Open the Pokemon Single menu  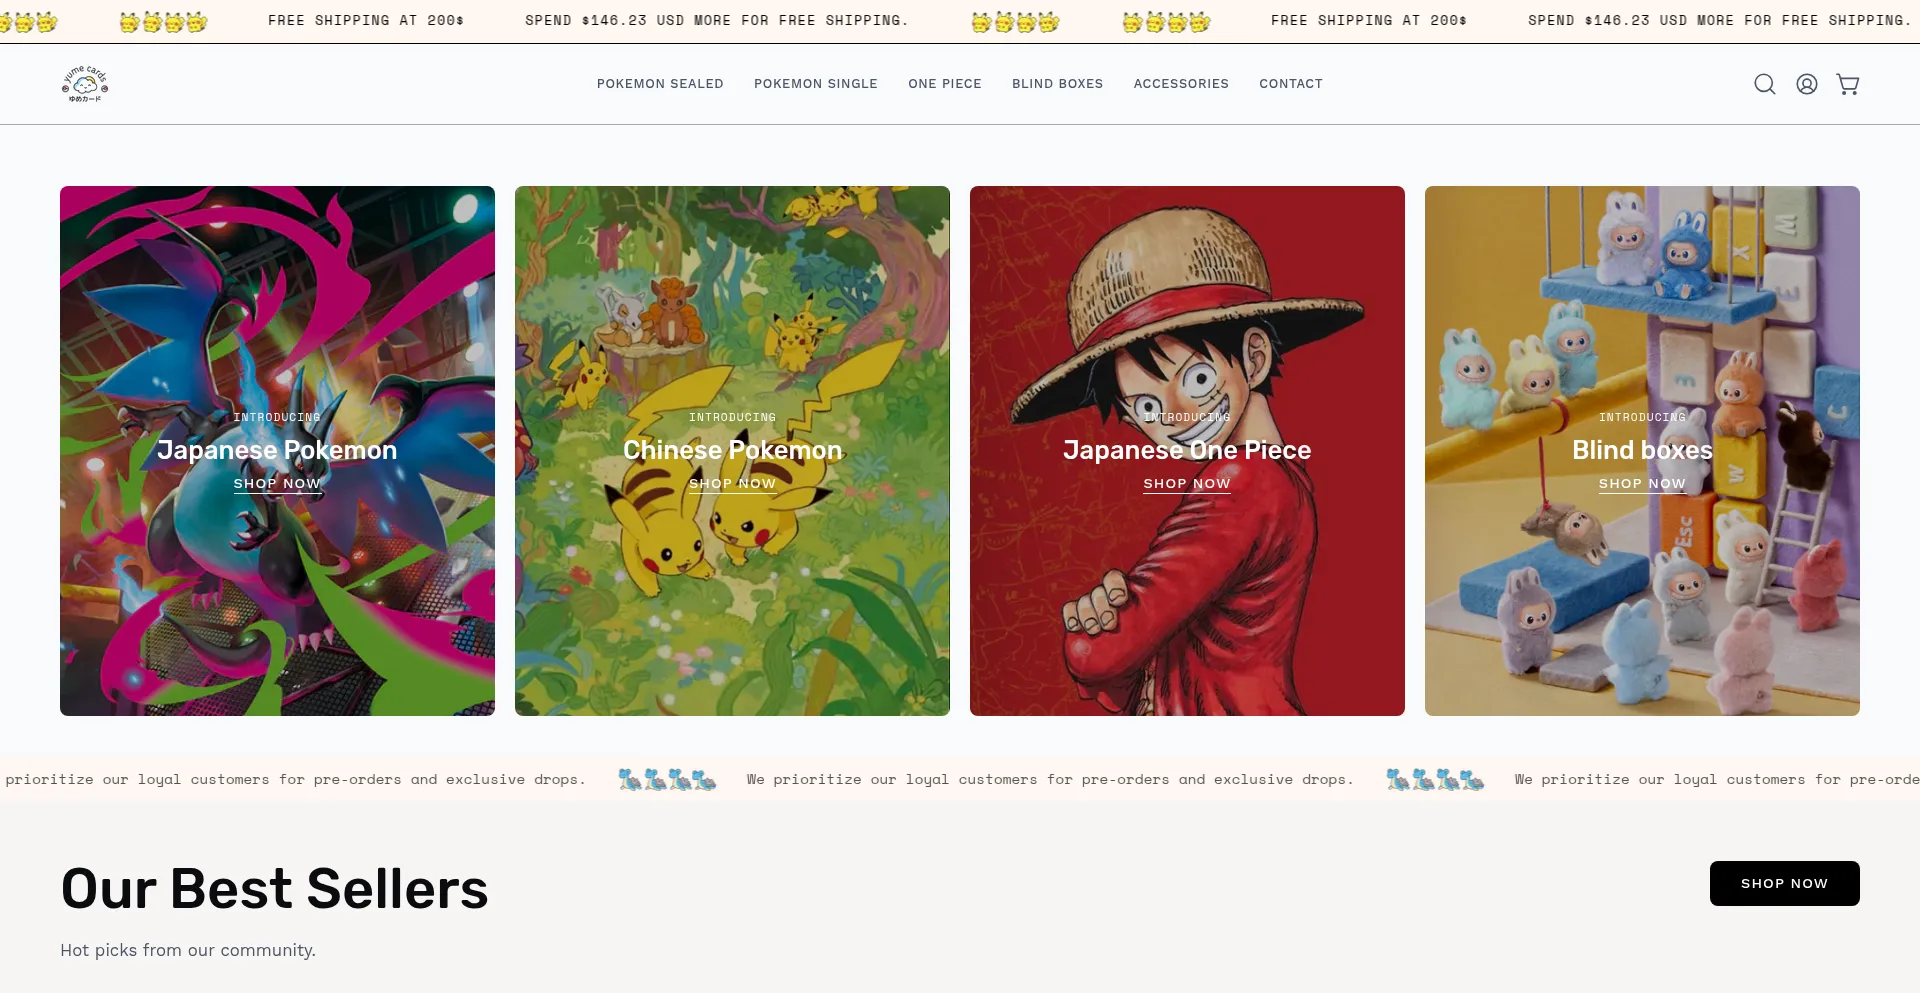click(816, 84)
